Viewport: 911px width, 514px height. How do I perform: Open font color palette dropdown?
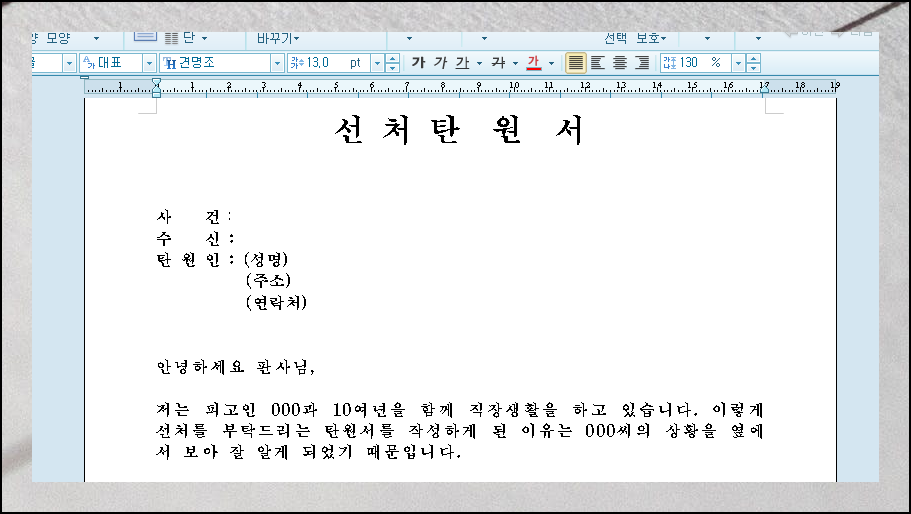551,63
